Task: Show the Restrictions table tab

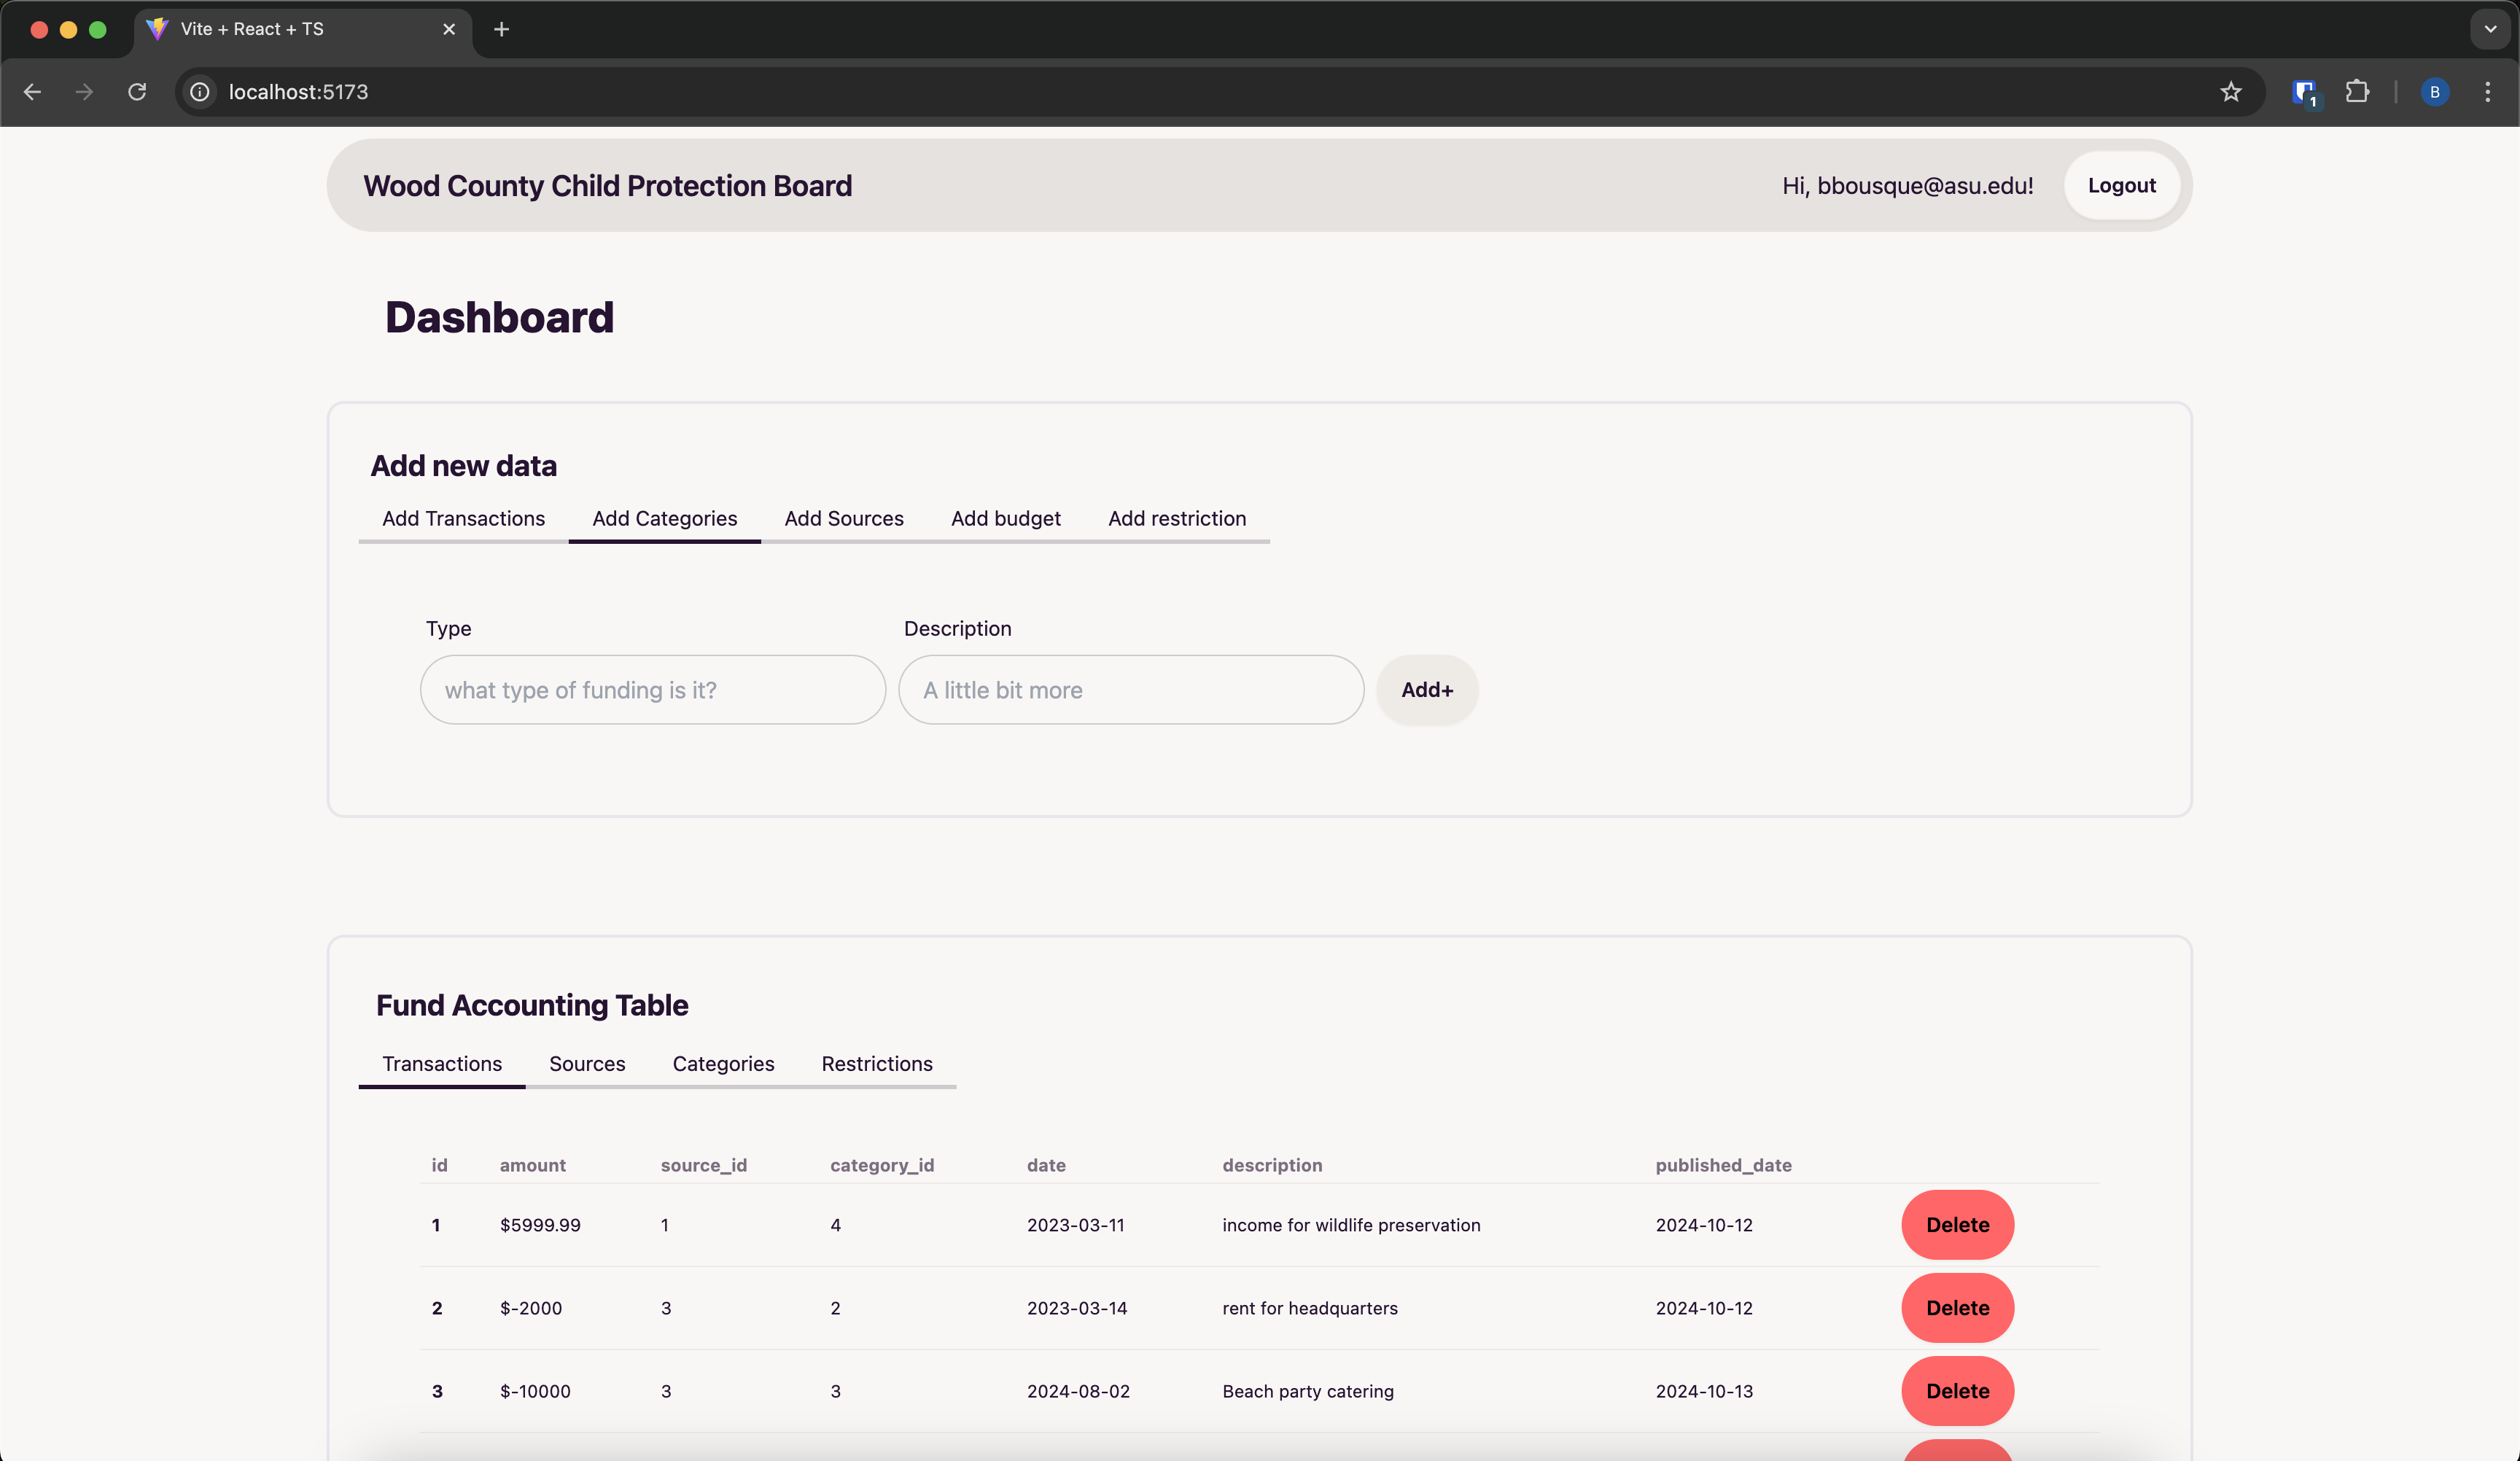Action: point(876,1063)
